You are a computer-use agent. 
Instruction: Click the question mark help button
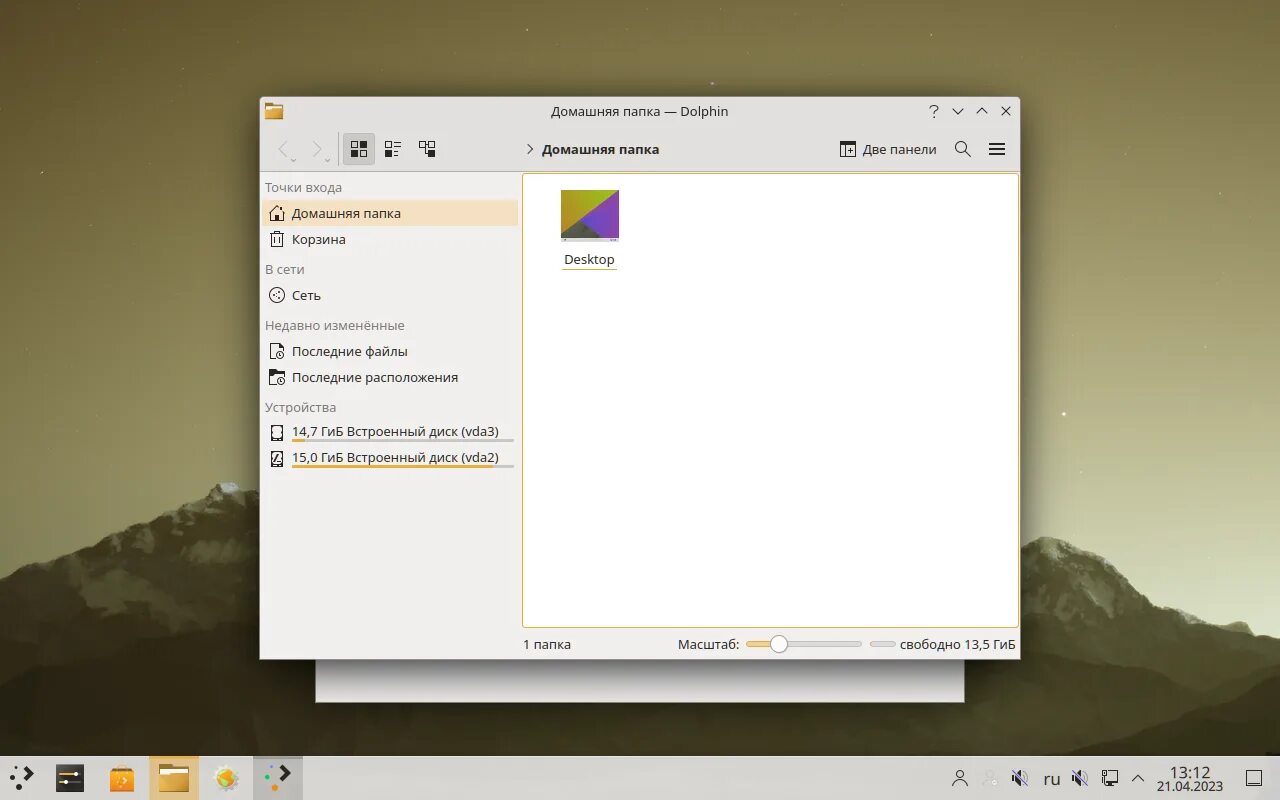[x=934, y=111]
